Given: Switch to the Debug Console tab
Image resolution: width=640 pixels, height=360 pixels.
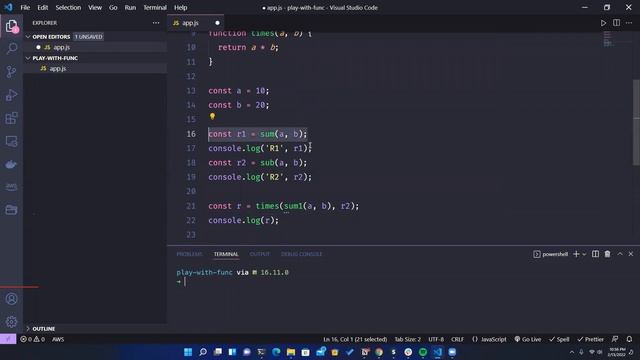Looking at the screenshot, I should [x=301, y=254].
